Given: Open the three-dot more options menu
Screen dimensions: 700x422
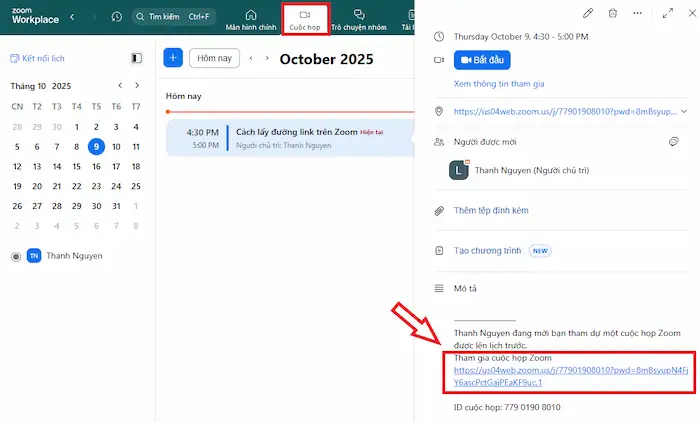Looking at the screenshot, I should click(x=638, y=13).
